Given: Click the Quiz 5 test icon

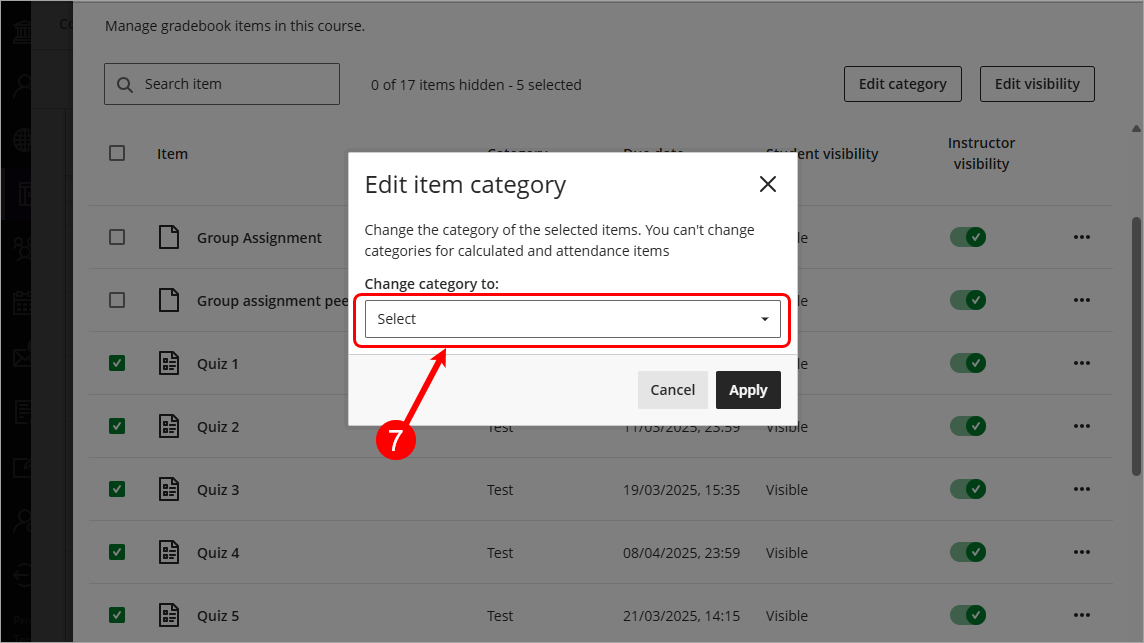Looking at the screenshot, I should [169, 615].
